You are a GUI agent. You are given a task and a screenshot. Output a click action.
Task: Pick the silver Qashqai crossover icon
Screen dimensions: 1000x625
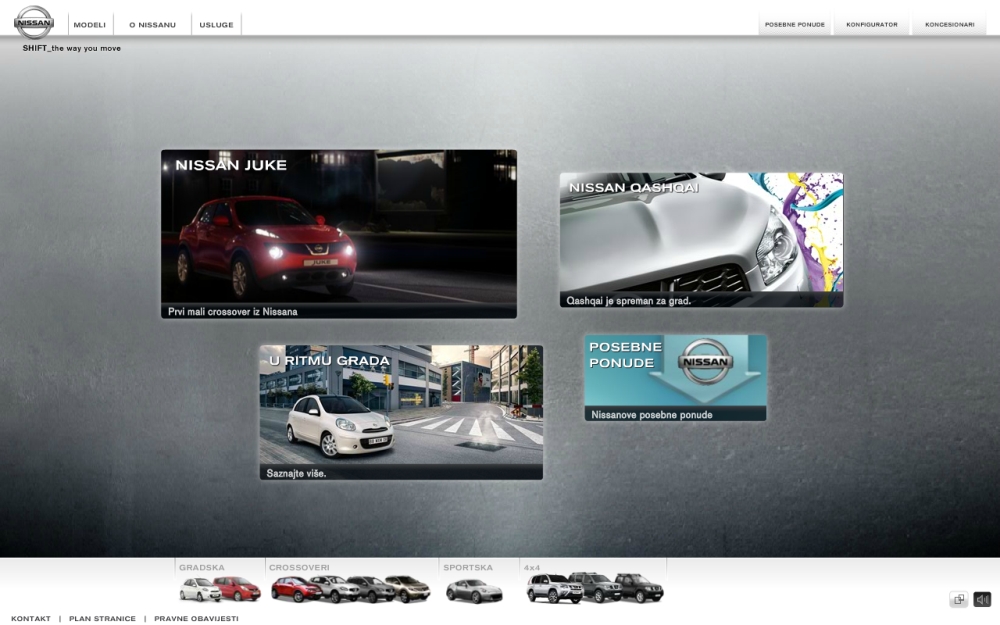point(335,589)
